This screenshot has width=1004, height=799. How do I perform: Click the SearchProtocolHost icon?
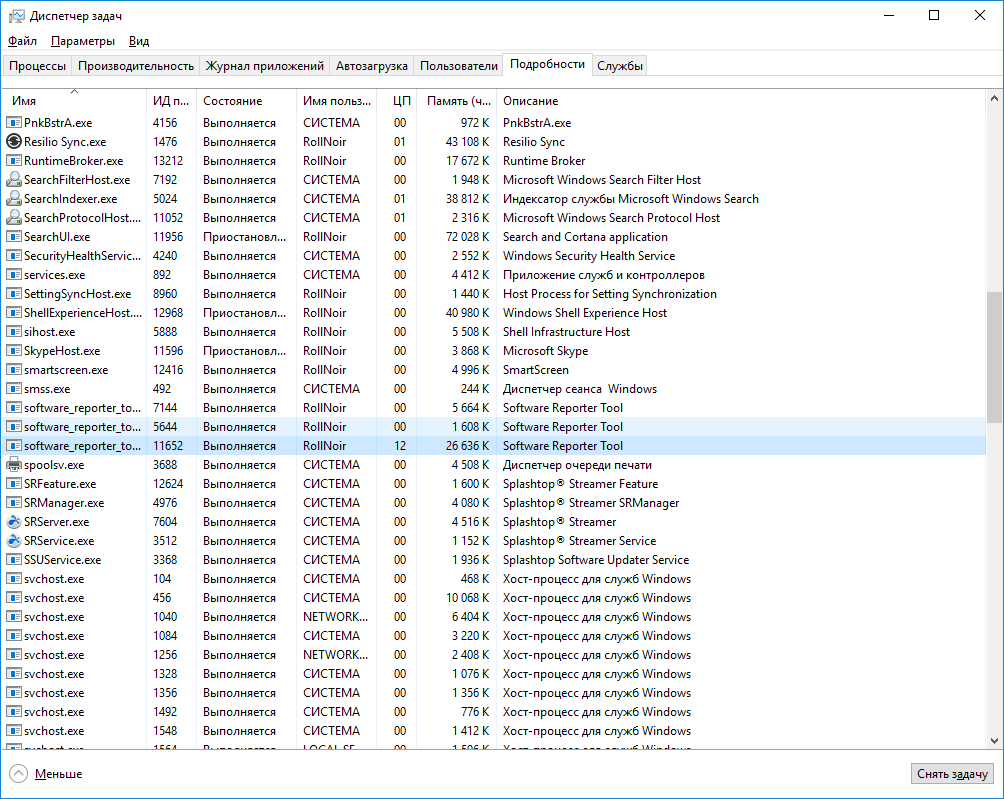[x=13, y=218]
